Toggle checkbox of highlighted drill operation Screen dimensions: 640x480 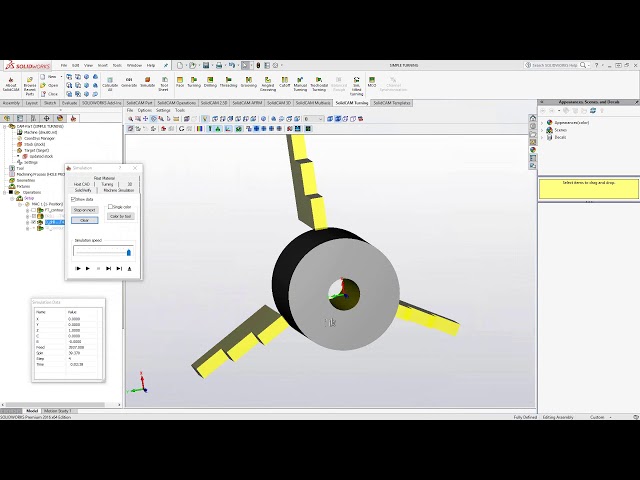pyautogui.click(x=33, y=222)
